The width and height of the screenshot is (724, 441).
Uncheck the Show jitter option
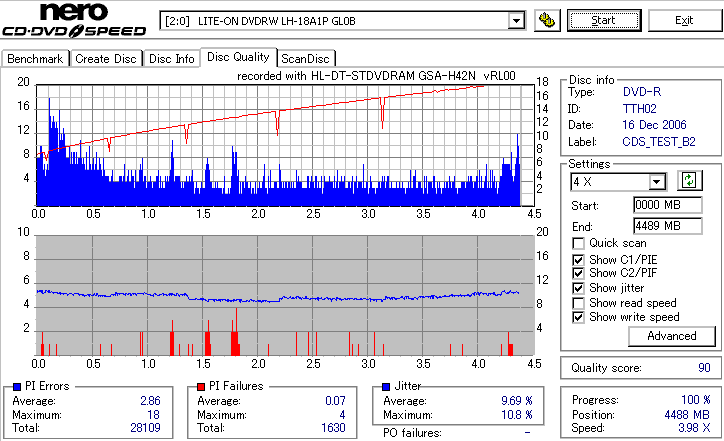pyautogui.click(x=578, y=288)
